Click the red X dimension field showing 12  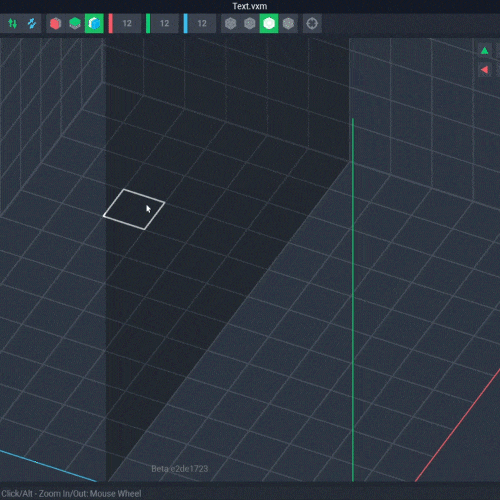tap(127, 23)
